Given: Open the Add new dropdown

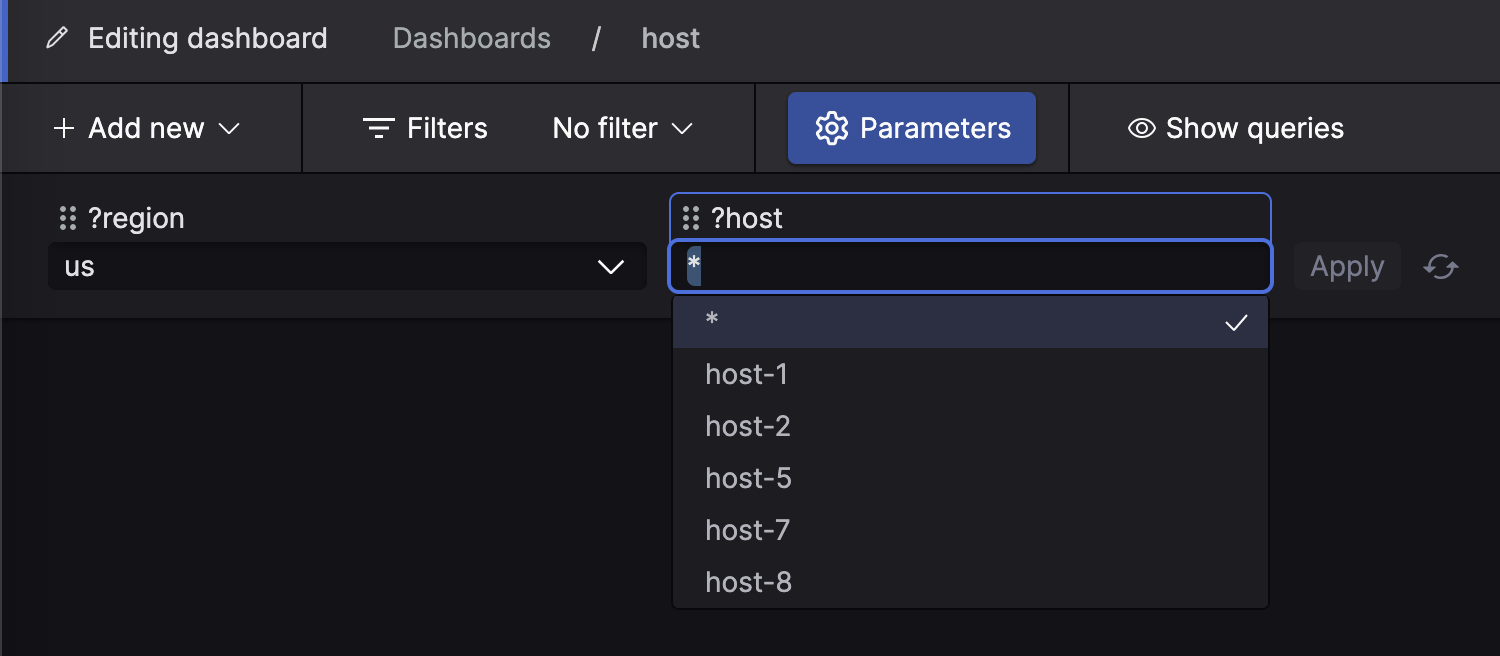Looking at the screenshot, I should tap(146, 128).
